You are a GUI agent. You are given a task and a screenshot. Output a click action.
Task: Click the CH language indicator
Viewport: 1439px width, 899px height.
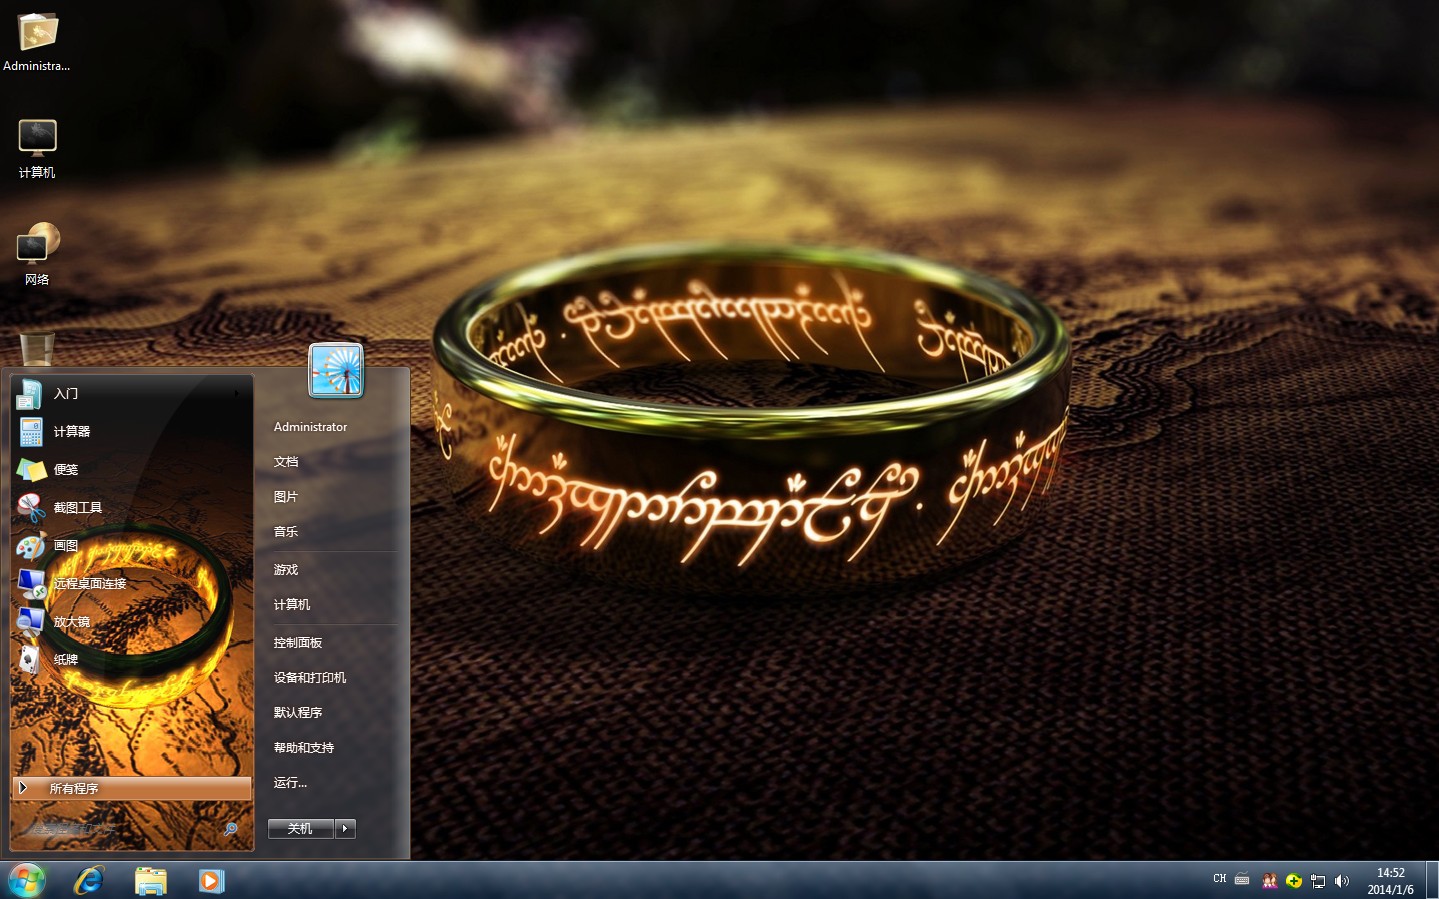pyautogui.click(x=1219, y=879)
